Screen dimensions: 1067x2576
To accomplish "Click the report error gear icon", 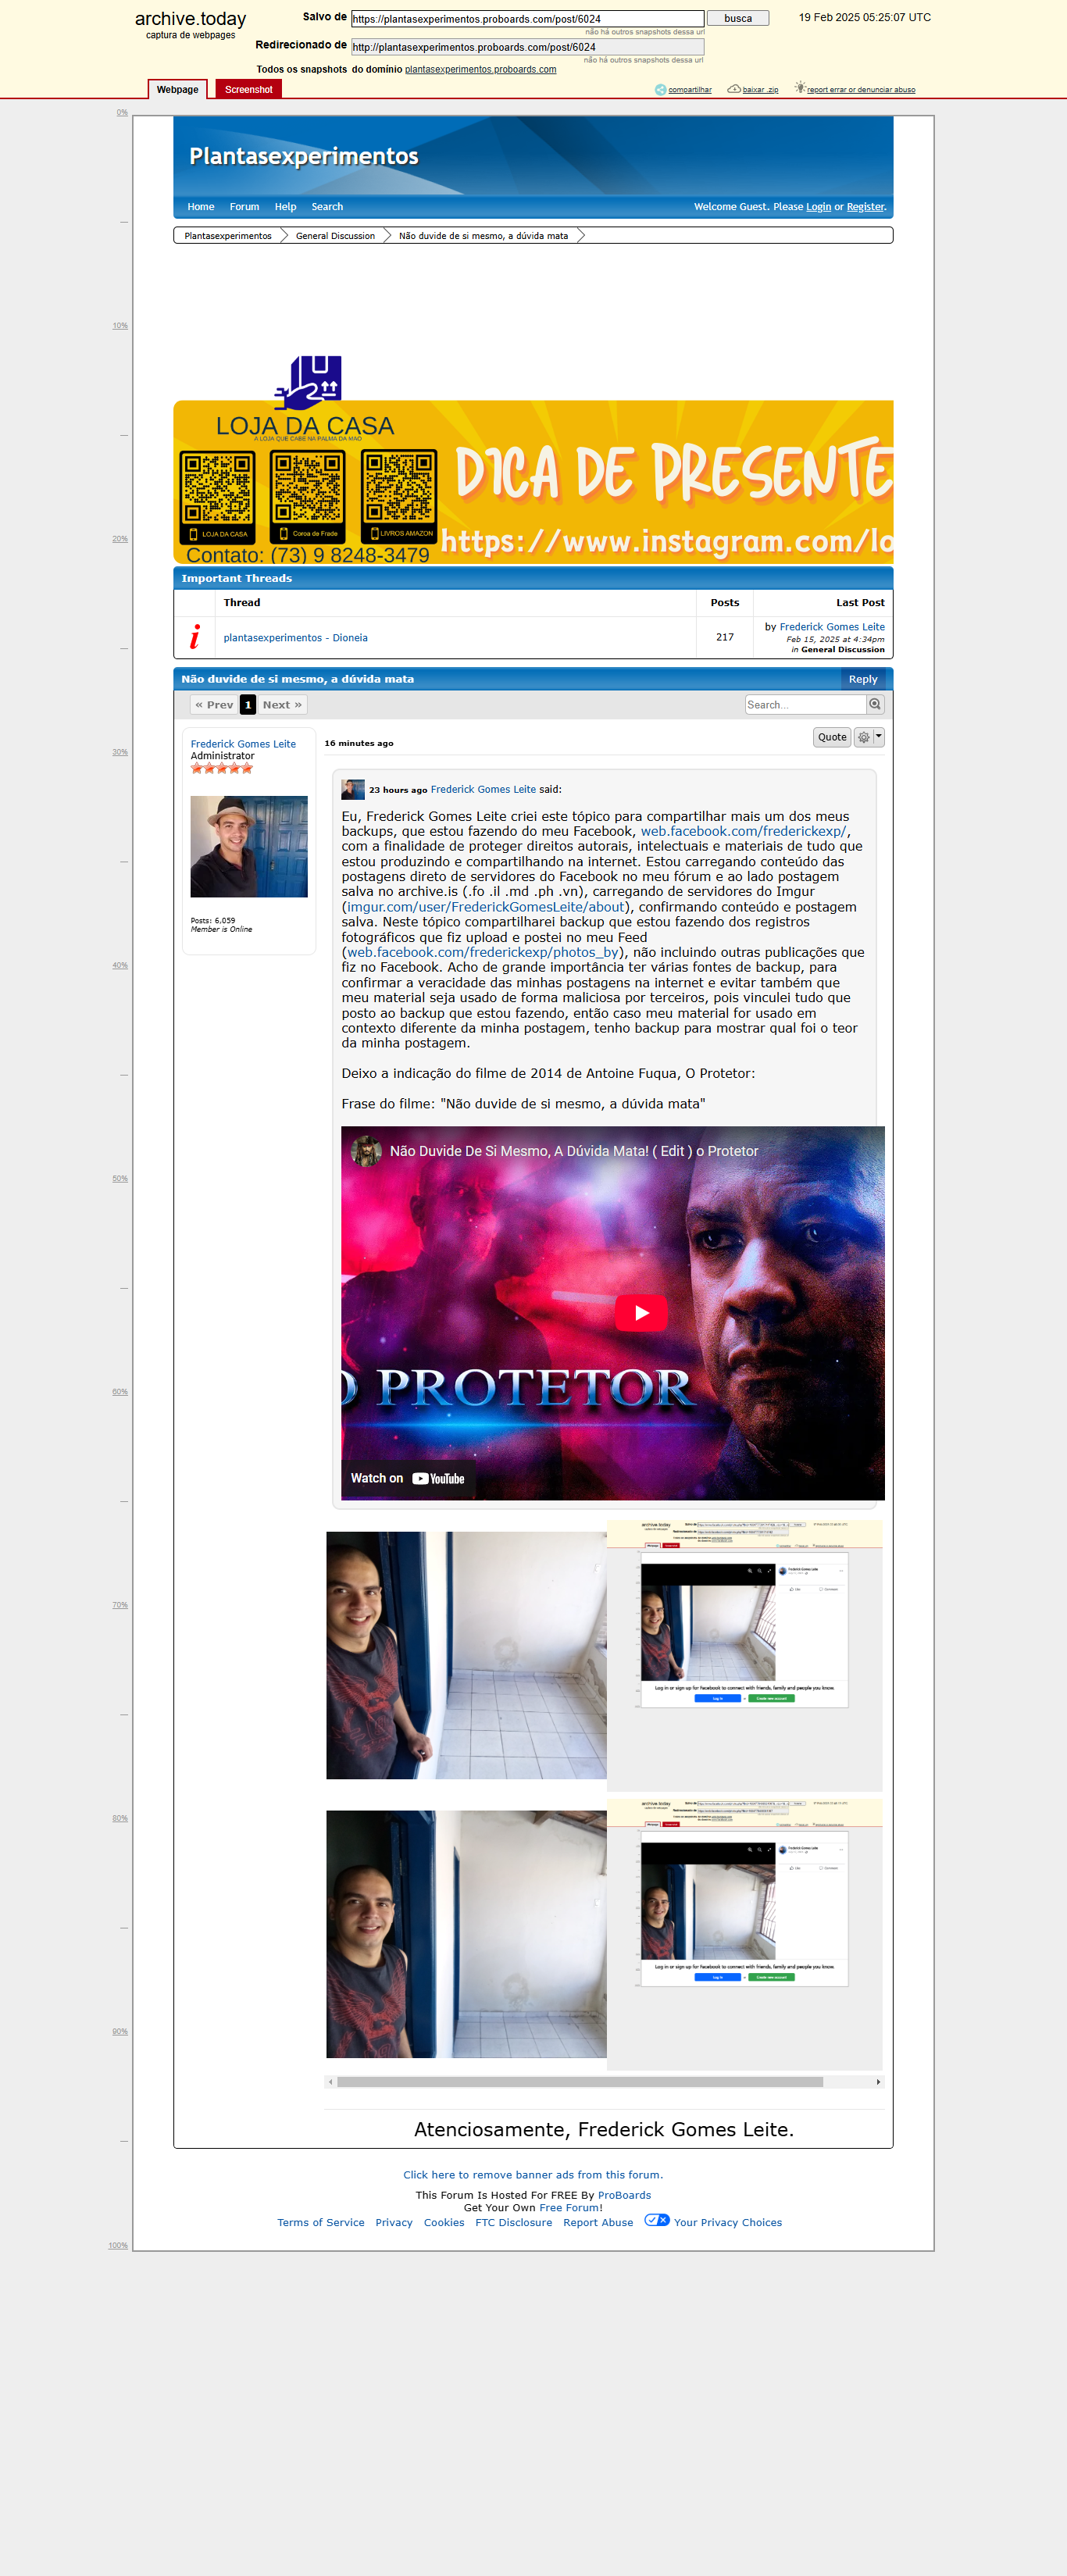I will (800, 88).
